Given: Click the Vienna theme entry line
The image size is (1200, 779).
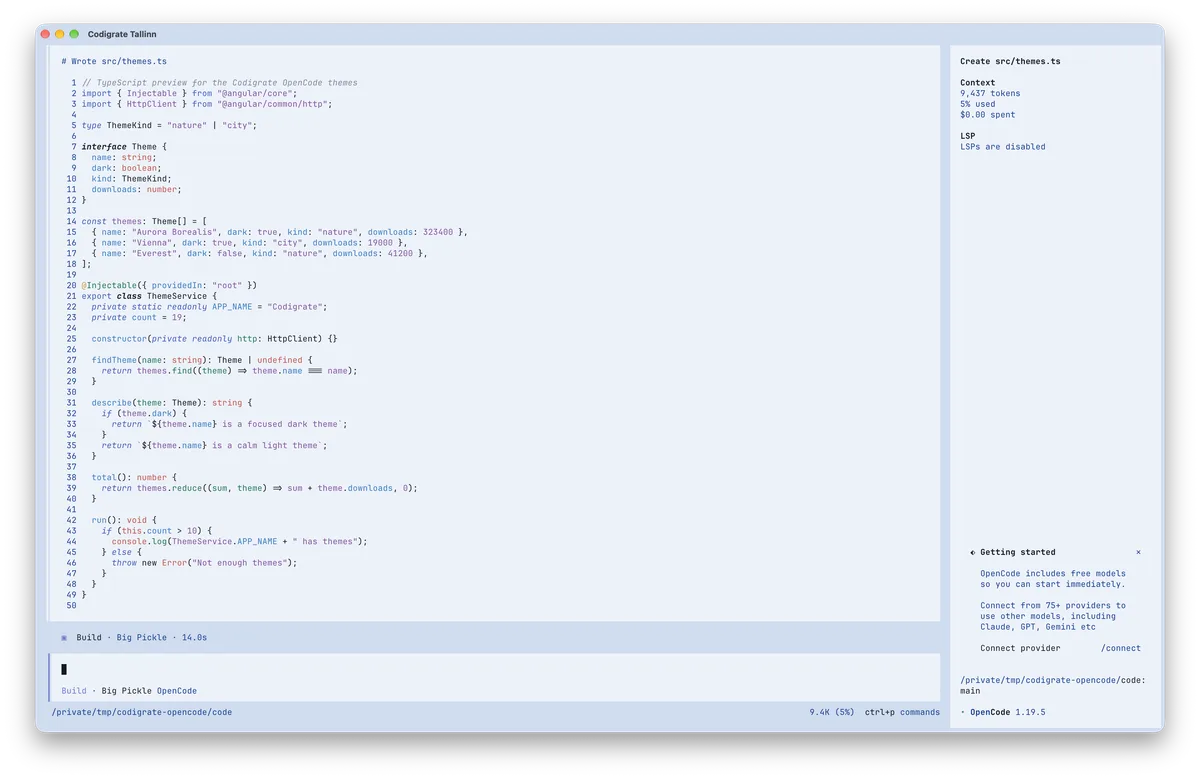Looking at the screenshot, I should tap(249, 243).
